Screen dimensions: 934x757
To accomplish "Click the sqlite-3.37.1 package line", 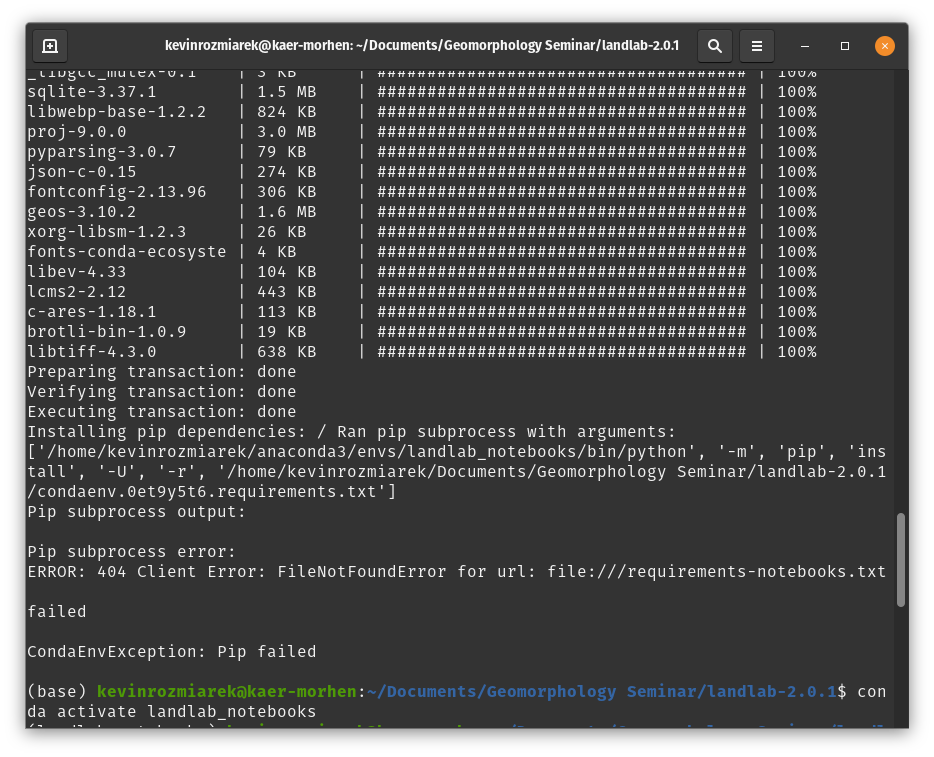I will [90, 91].
